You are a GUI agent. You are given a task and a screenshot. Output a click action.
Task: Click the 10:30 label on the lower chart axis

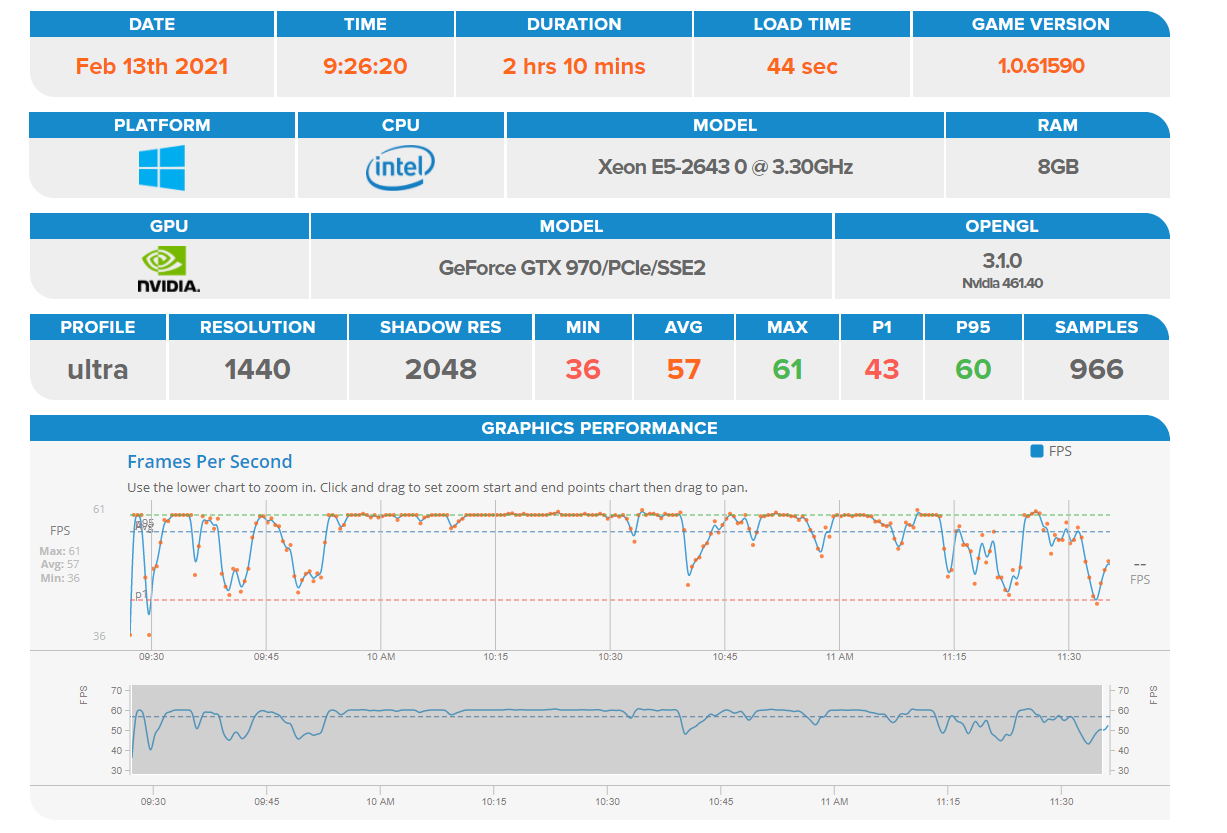[x=607, y=801]
